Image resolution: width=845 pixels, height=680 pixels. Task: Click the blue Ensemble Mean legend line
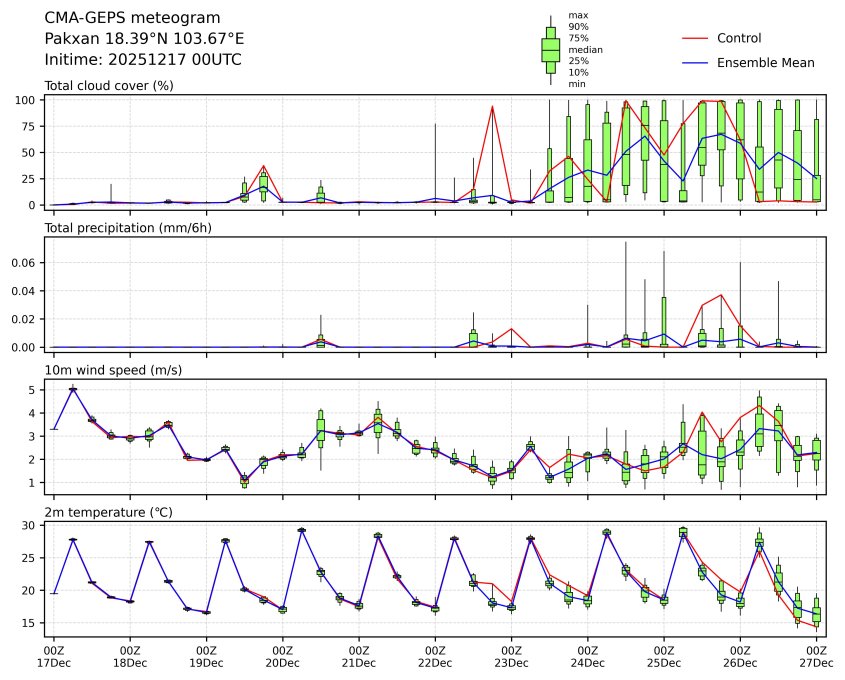tap(695, 62)
